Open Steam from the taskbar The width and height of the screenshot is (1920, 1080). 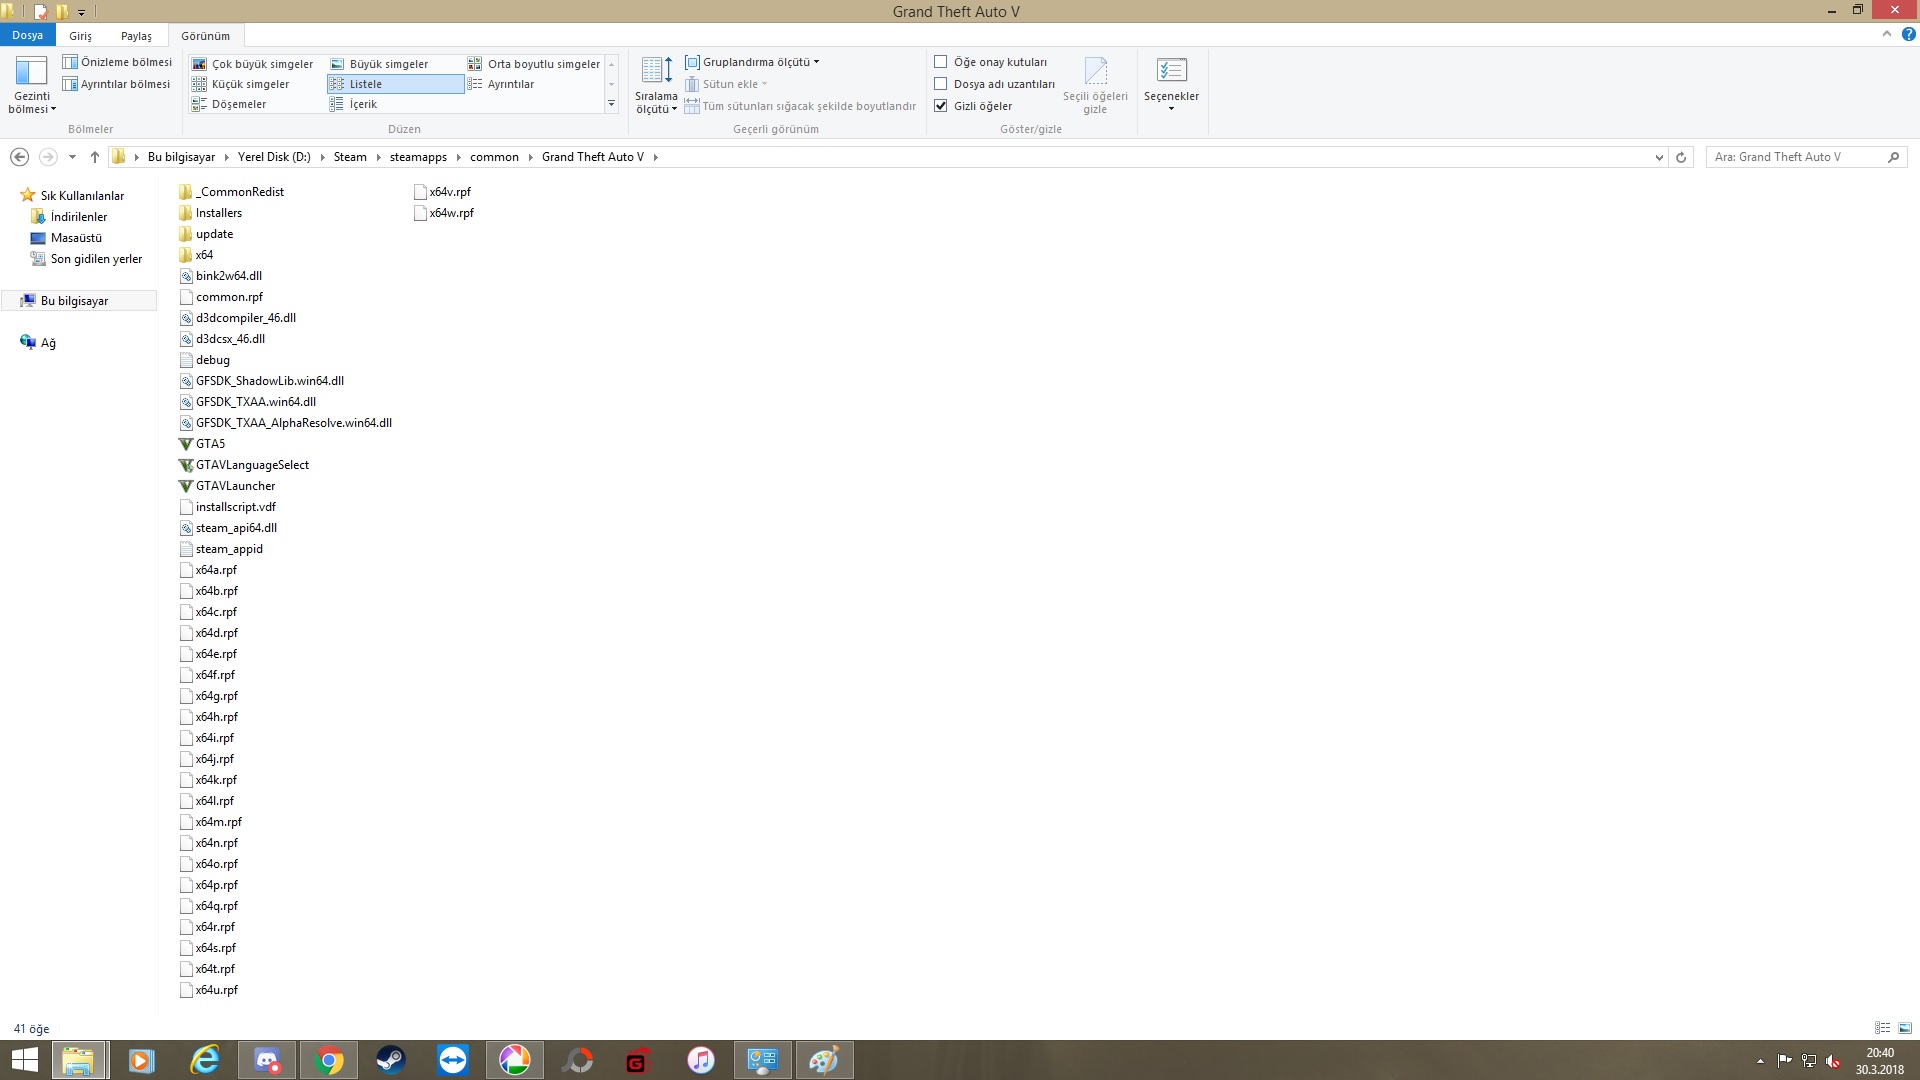[390, 1060]
